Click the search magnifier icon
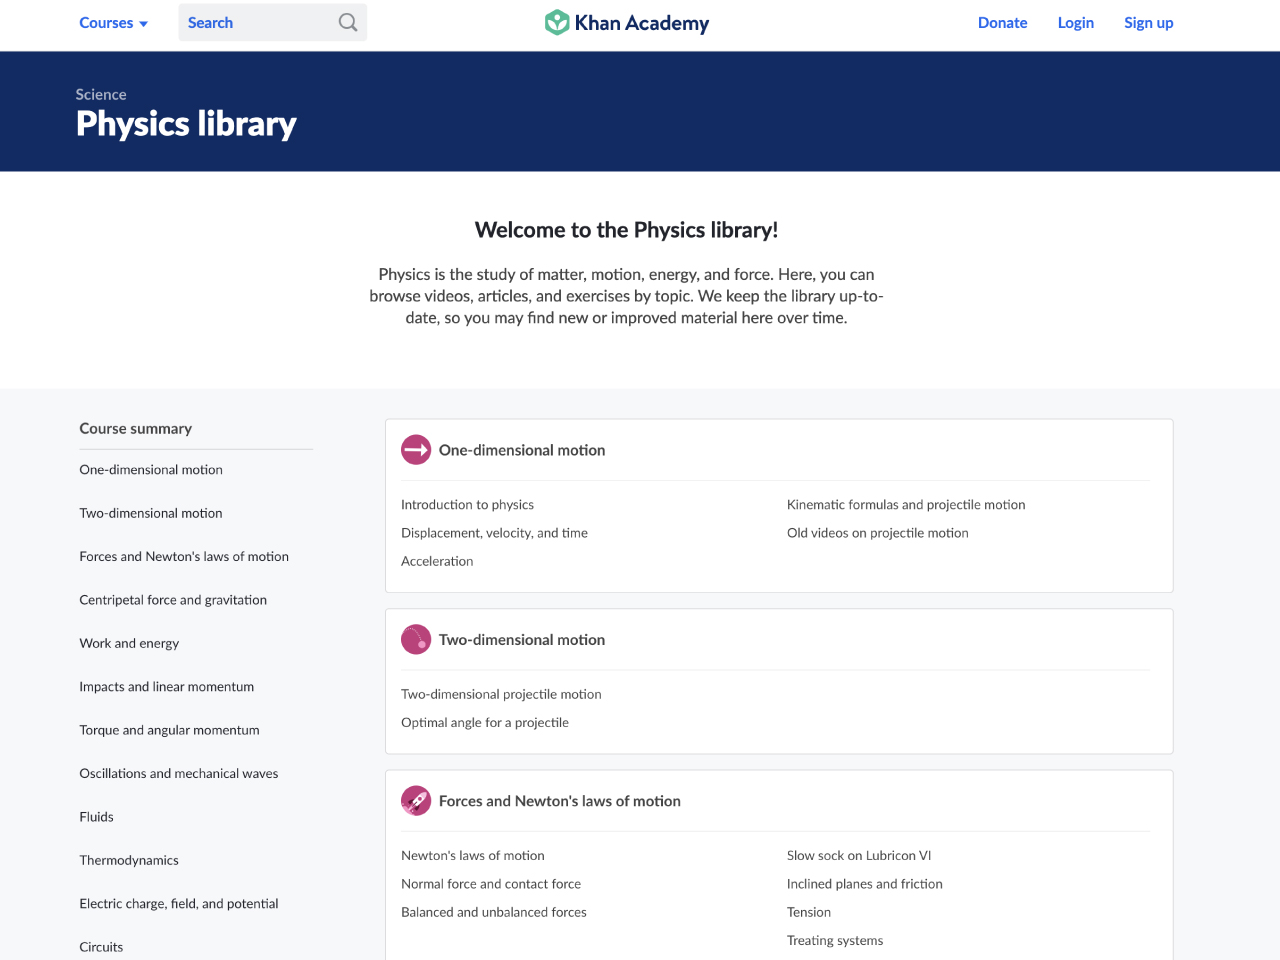Viewport: 1280px width, 960px height. click(347, 22)
